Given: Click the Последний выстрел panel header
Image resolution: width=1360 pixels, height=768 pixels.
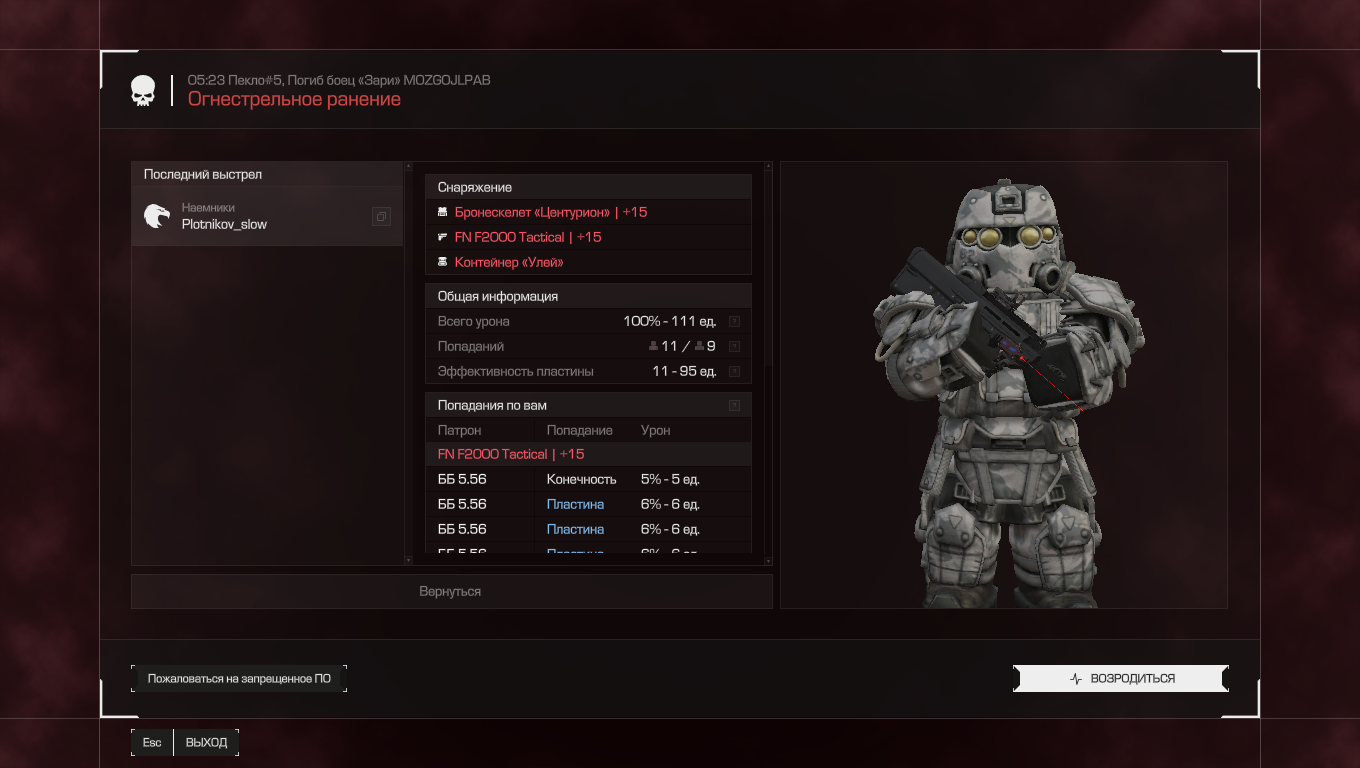Looking at the screenshot, I should coord(267,174).
